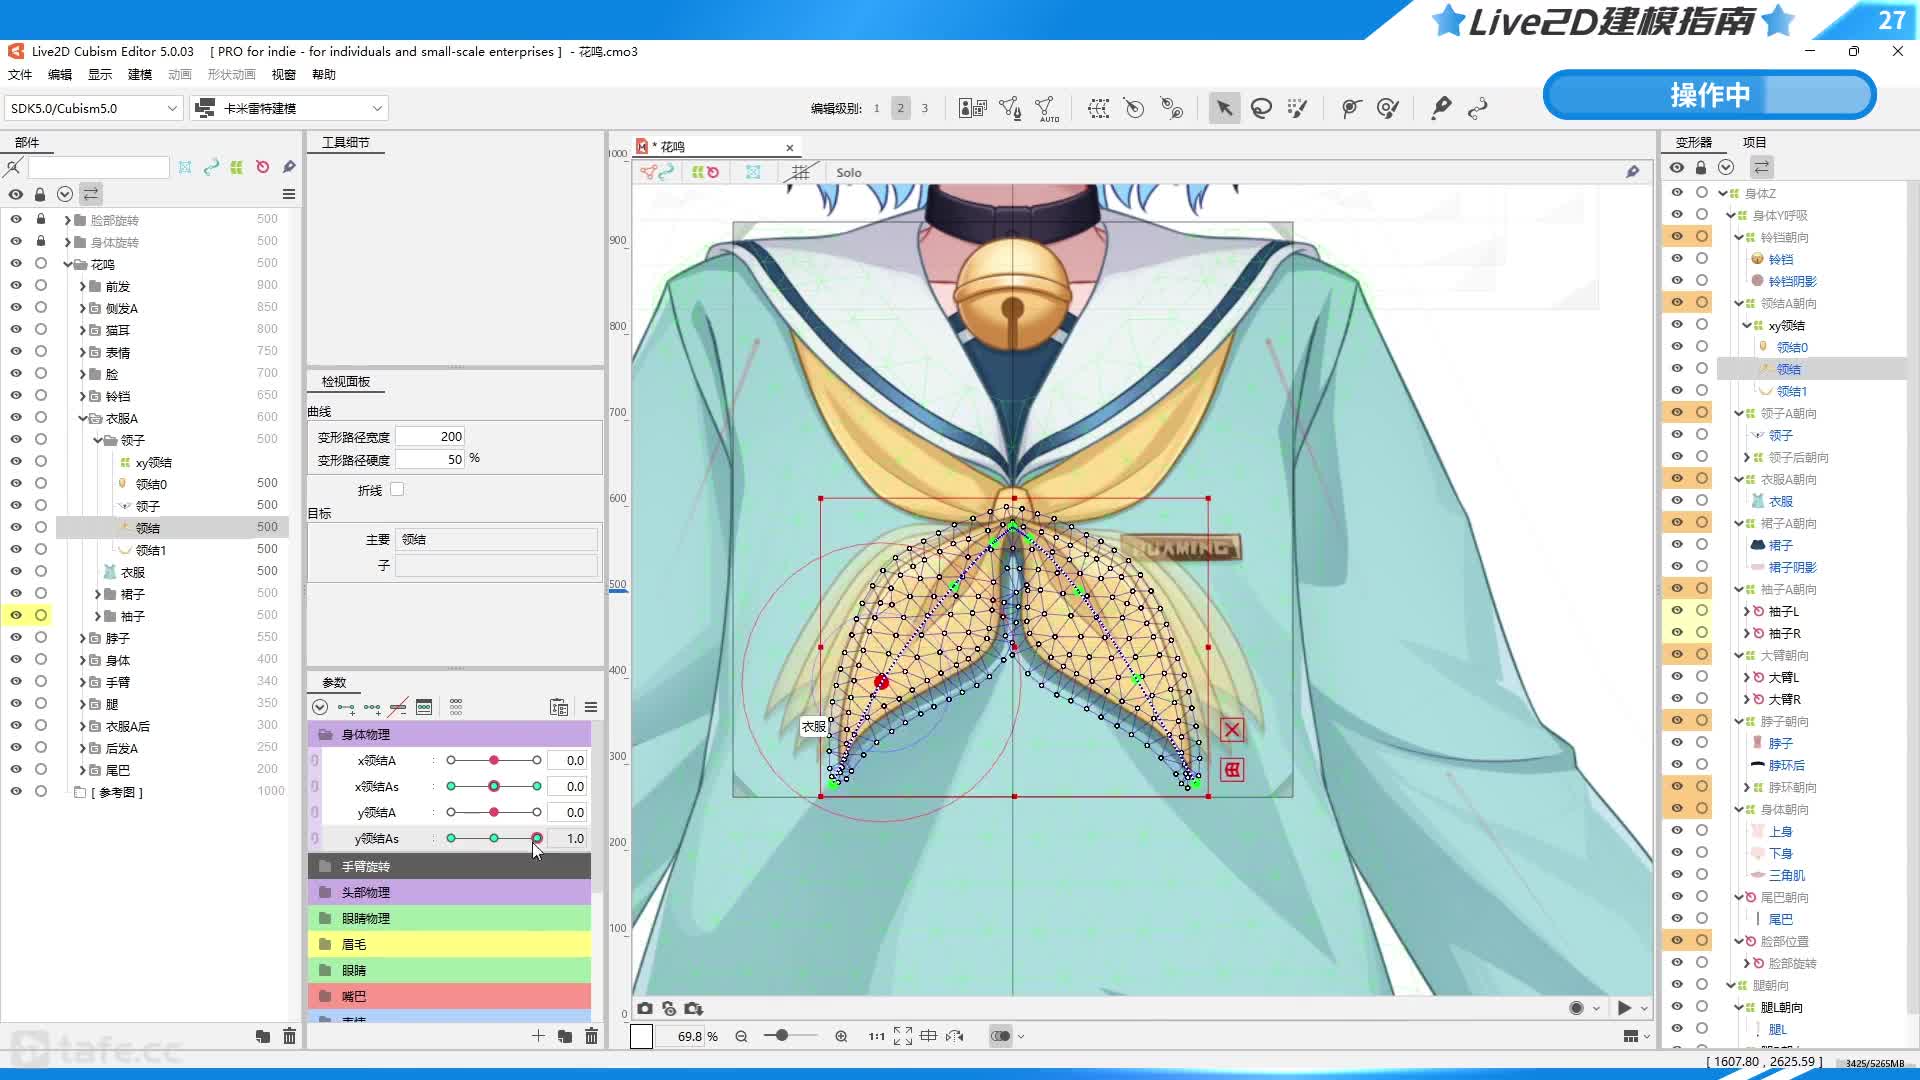Set edit level to 1
This screenshot has width=1920, height=1080.
[876, 108]
